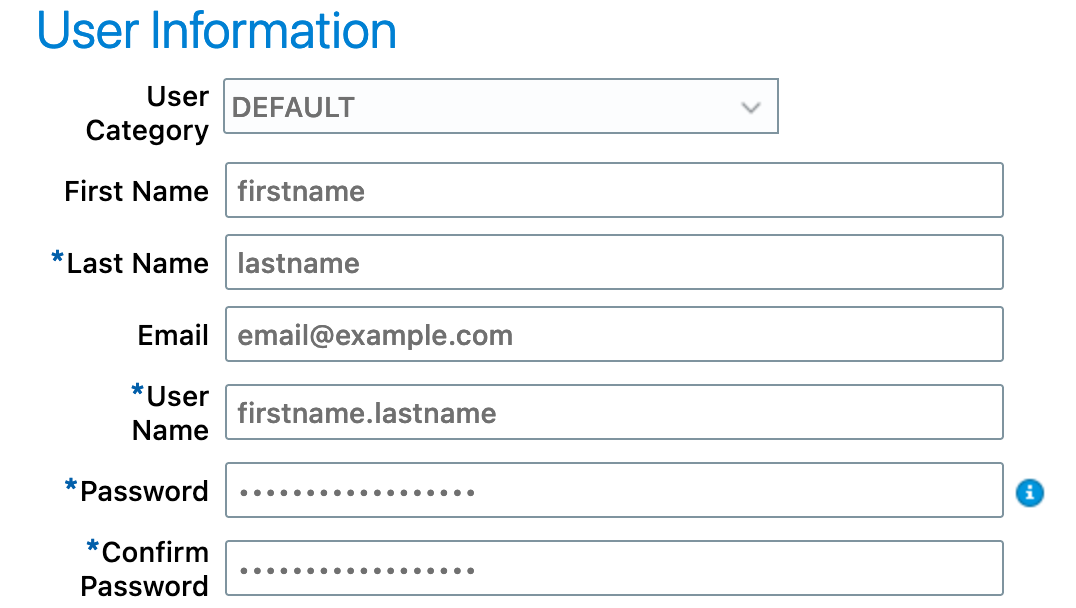Click the User Information heading

coord(217,30)
